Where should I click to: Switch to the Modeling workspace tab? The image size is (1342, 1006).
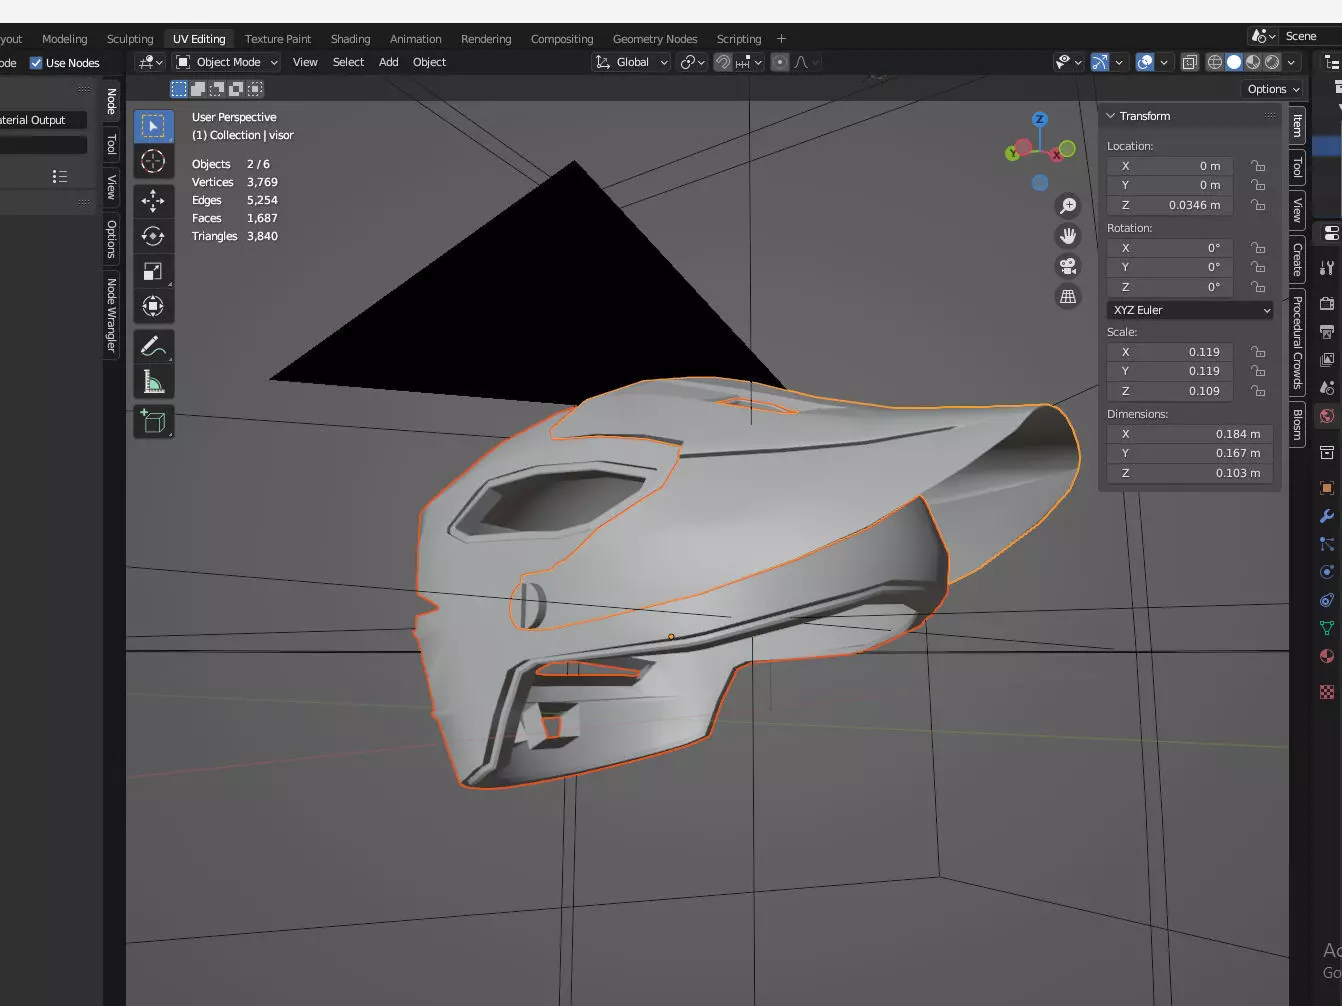pos(65,39)
